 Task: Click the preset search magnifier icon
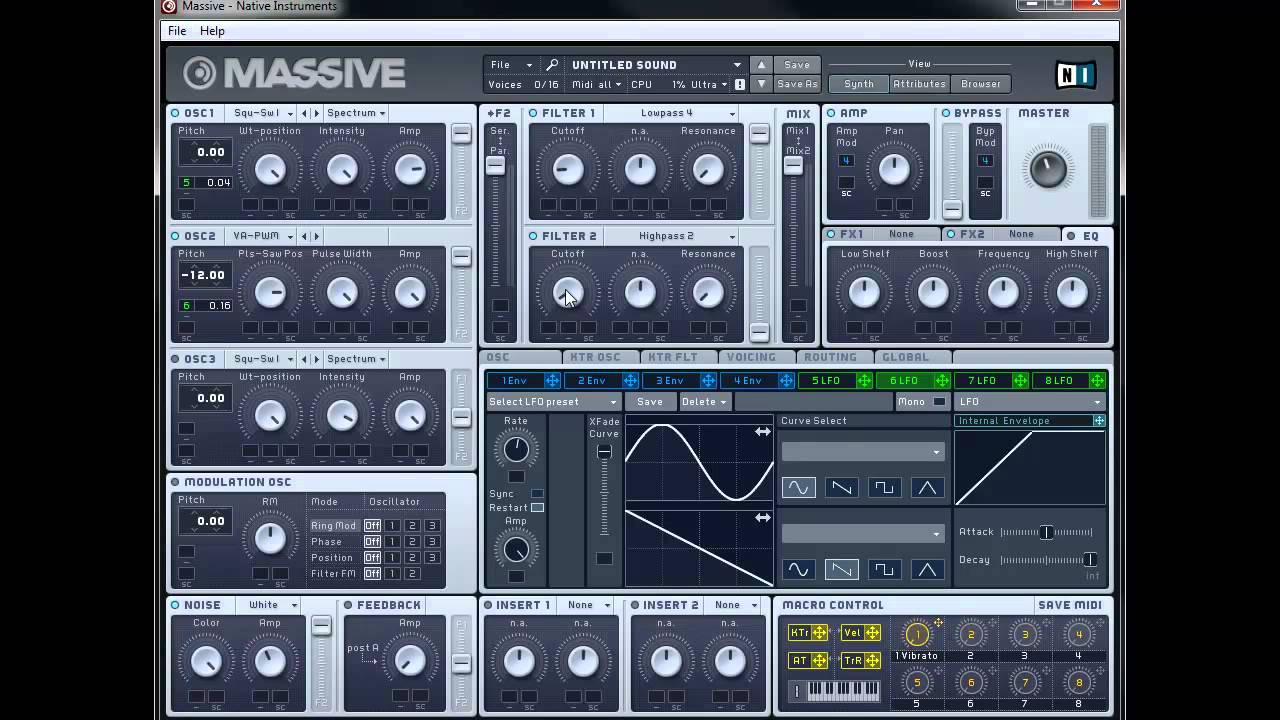click(x=552, y=65)
